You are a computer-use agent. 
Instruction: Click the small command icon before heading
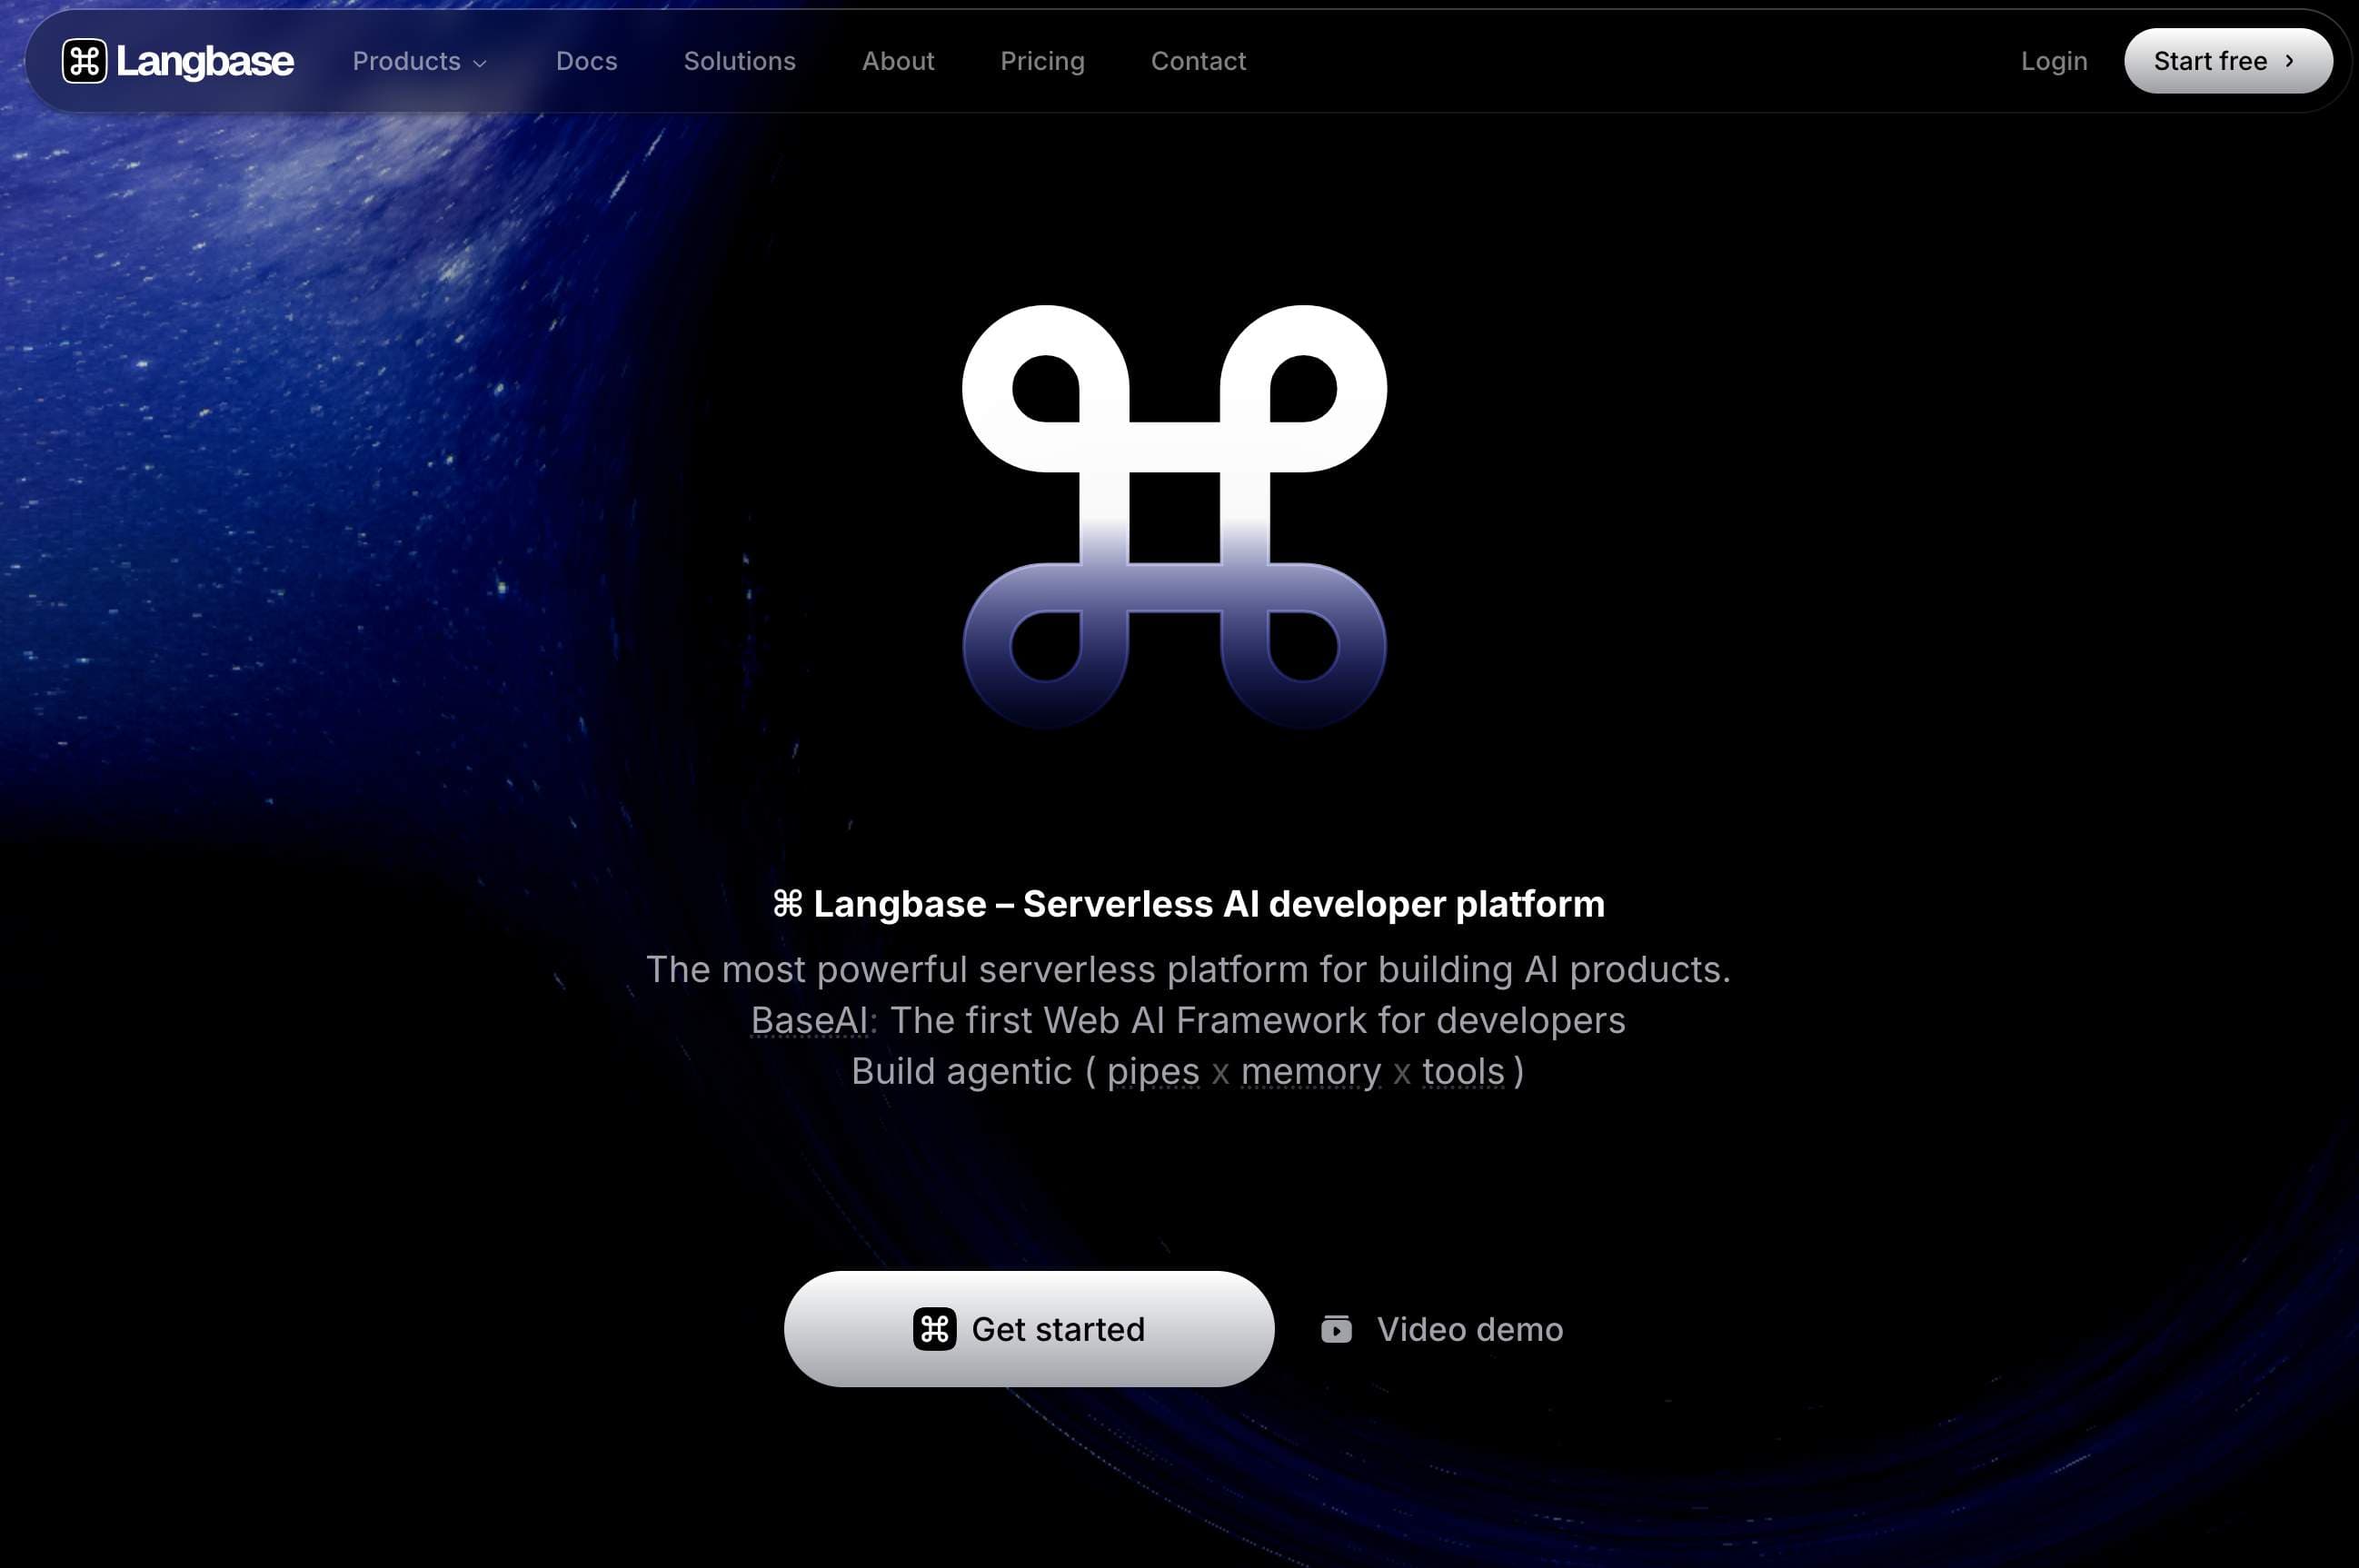788,904
